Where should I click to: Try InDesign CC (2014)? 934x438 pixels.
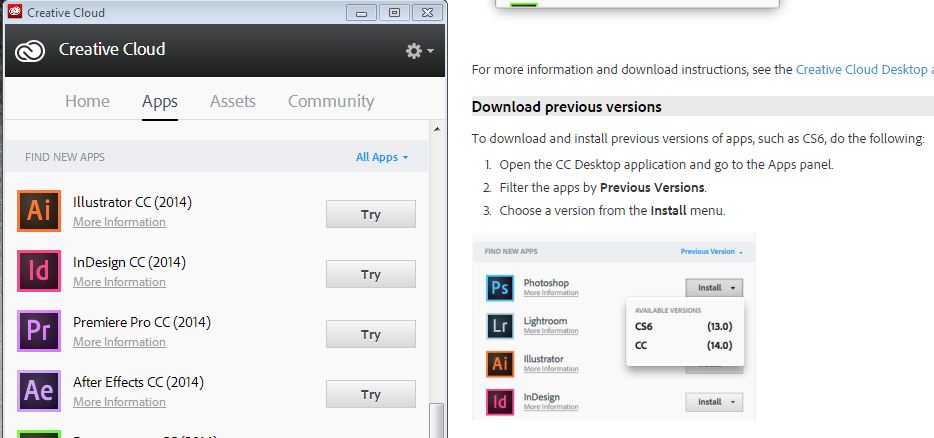(x=371, y=274)
